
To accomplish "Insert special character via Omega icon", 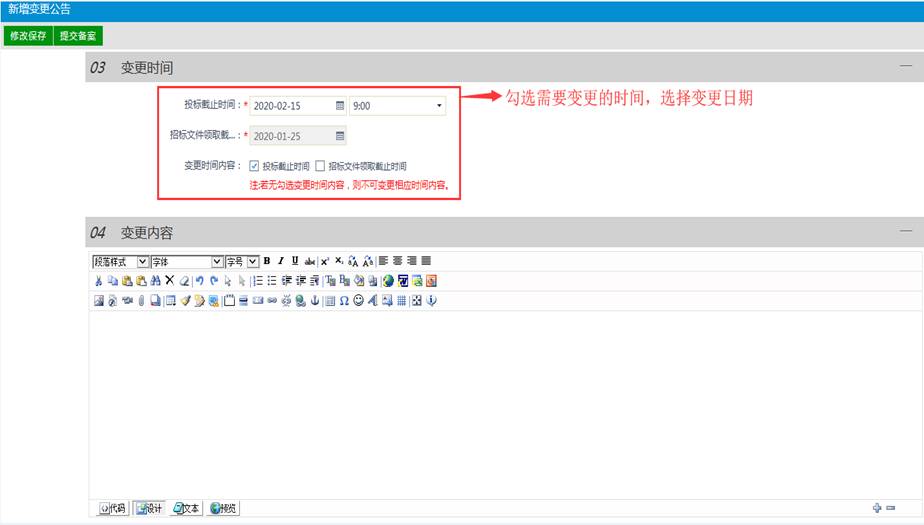I will [x=344, y=300].
